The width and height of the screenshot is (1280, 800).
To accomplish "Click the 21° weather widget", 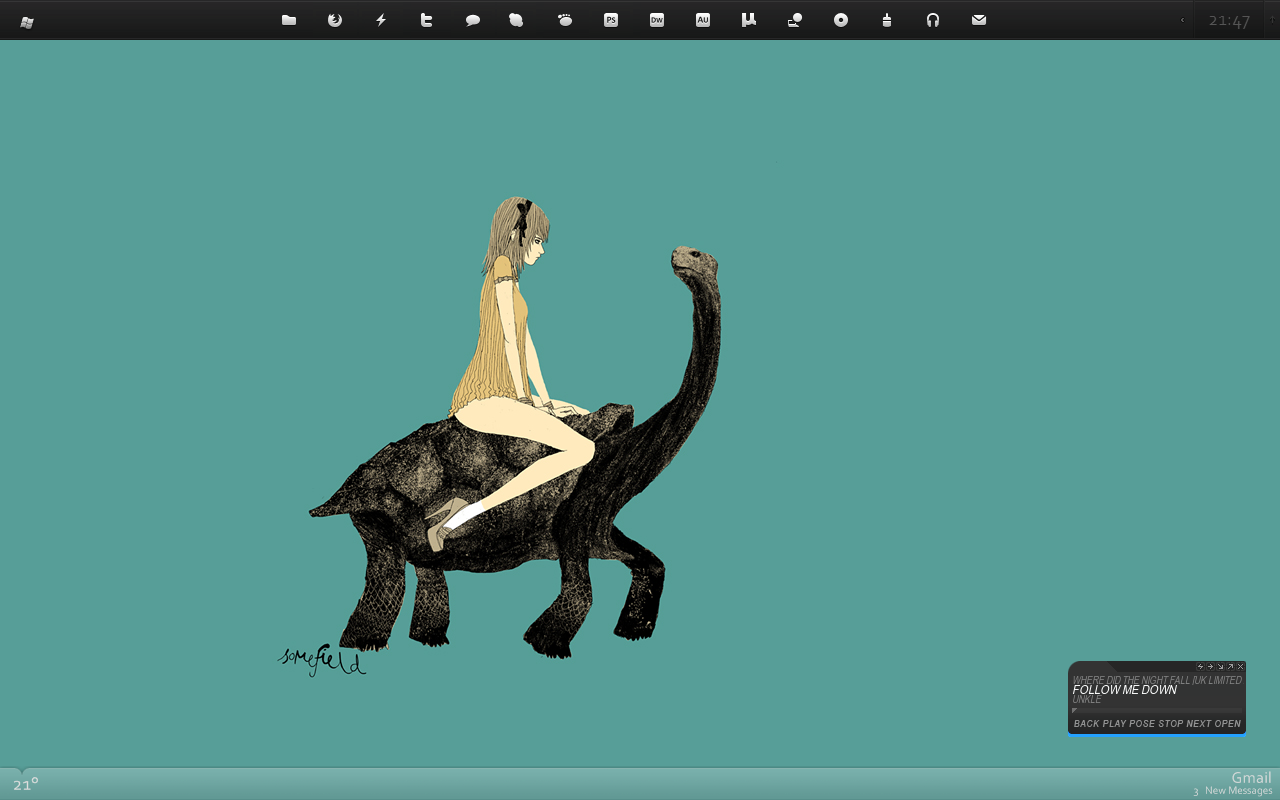I will [26, 784].
